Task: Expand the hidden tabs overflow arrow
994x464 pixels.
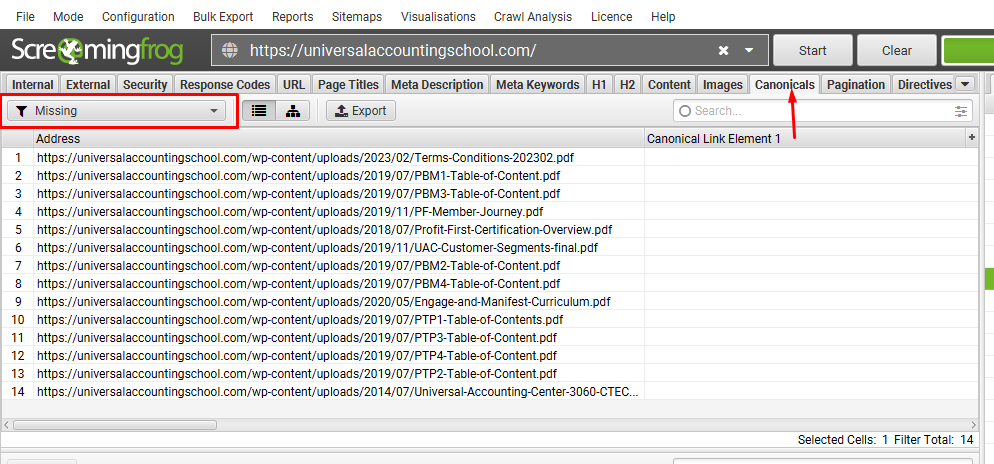Action: (965, 84)
